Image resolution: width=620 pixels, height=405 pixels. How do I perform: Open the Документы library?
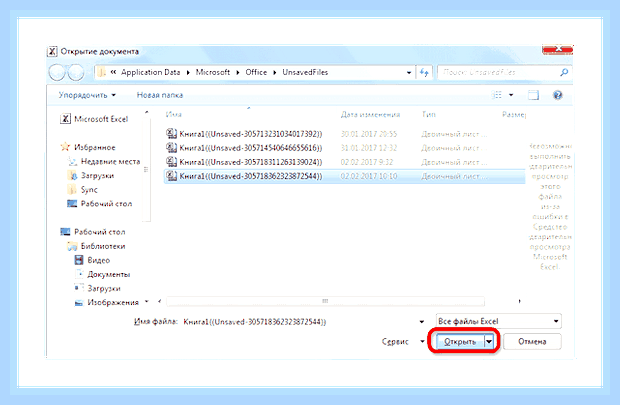(102, 274)
